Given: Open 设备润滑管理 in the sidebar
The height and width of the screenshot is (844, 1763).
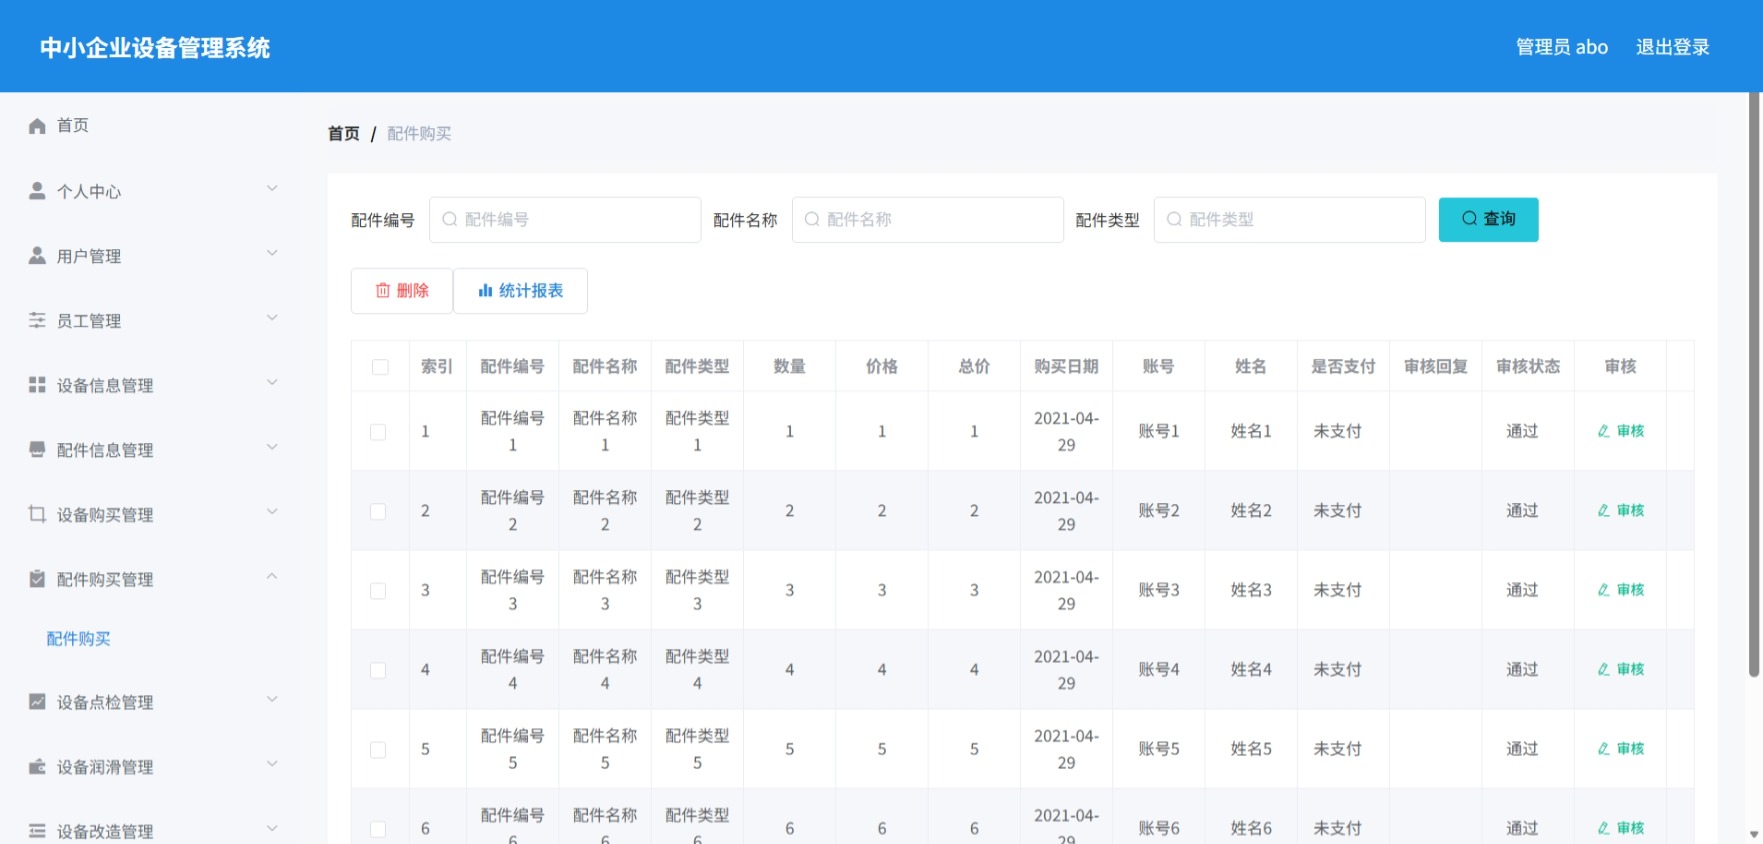Looking at the screenshot, I should (x=150, y=766).
